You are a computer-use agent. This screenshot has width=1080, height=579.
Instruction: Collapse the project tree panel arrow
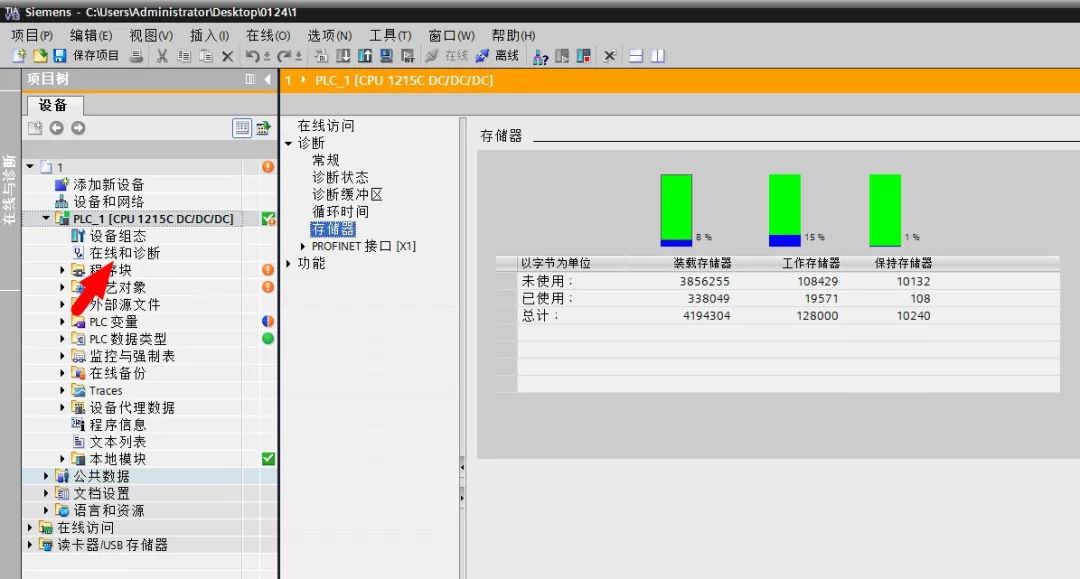268,79
